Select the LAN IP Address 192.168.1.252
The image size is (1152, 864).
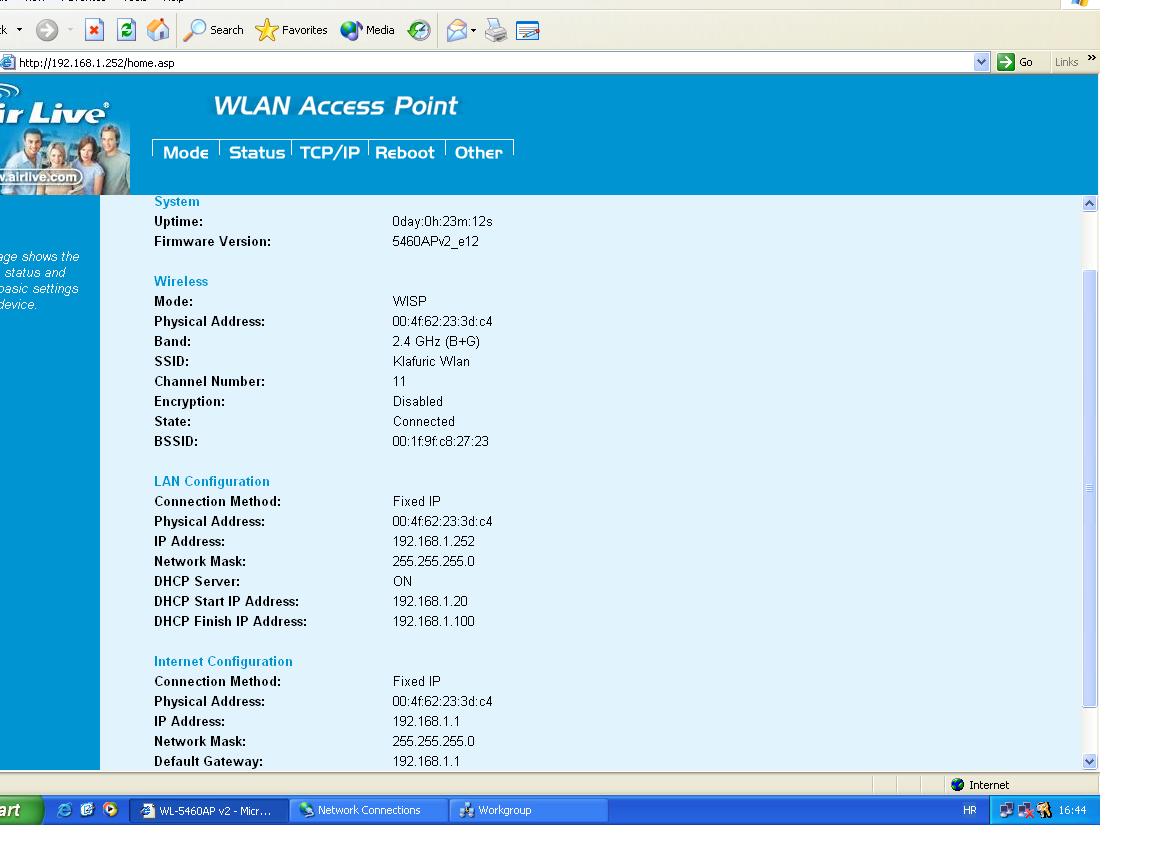coord(433,541)
